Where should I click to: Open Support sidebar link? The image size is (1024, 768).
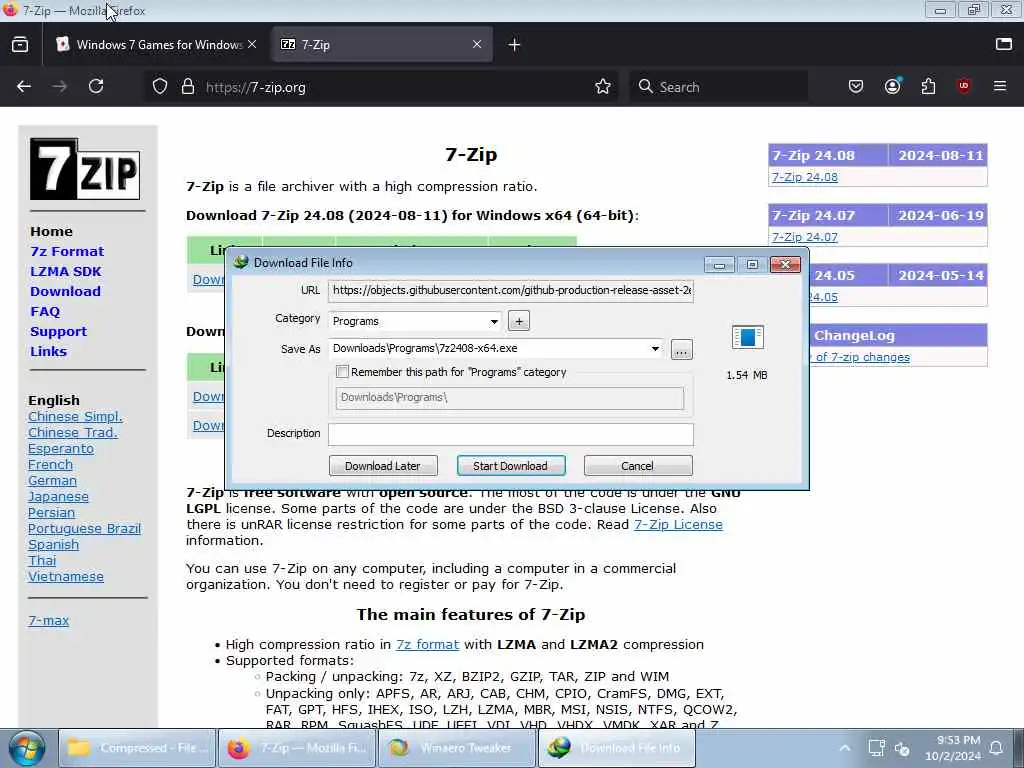[58, 332]
